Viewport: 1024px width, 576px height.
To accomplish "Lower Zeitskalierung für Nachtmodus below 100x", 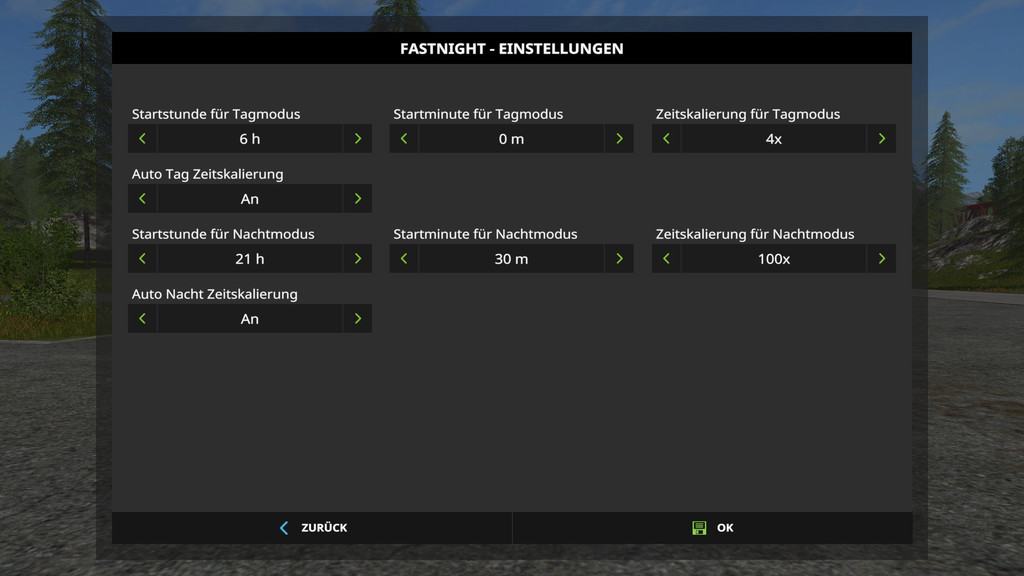I will click(x=666, y=259).
